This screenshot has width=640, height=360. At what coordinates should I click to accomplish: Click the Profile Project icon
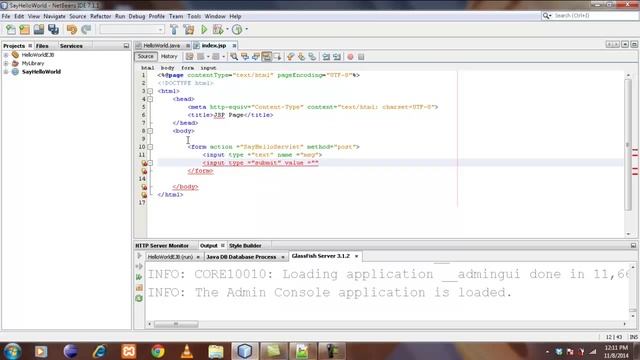point(237,29)
